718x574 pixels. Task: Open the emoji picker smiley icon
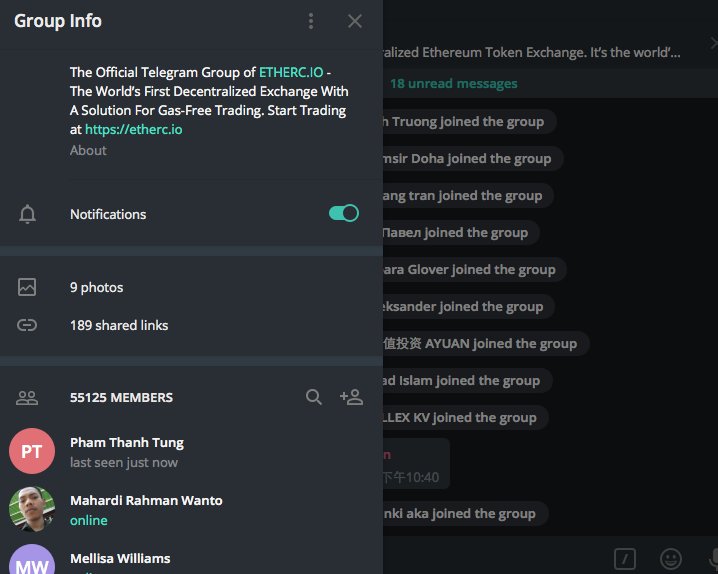(x=671, y=559)
